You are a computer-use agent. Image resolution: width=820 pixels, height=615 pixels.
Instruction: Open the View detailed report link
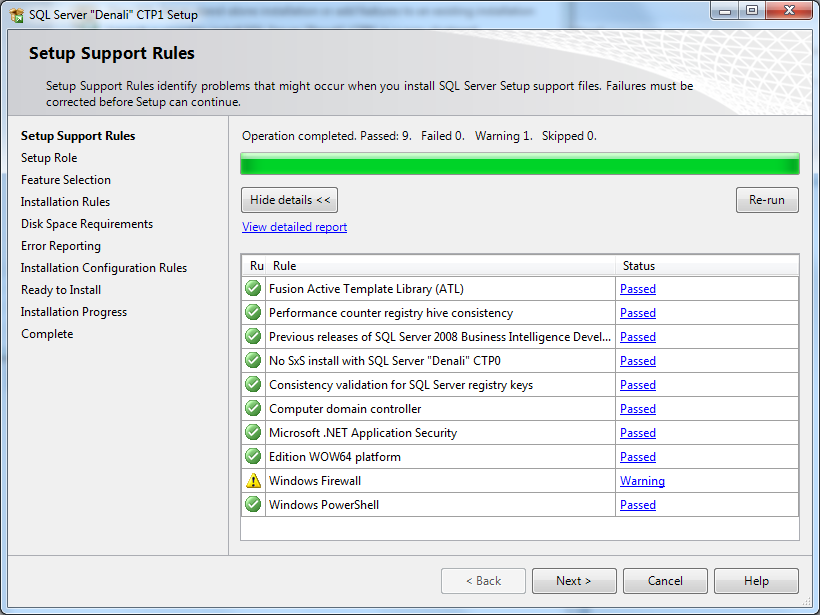point(294,227)
